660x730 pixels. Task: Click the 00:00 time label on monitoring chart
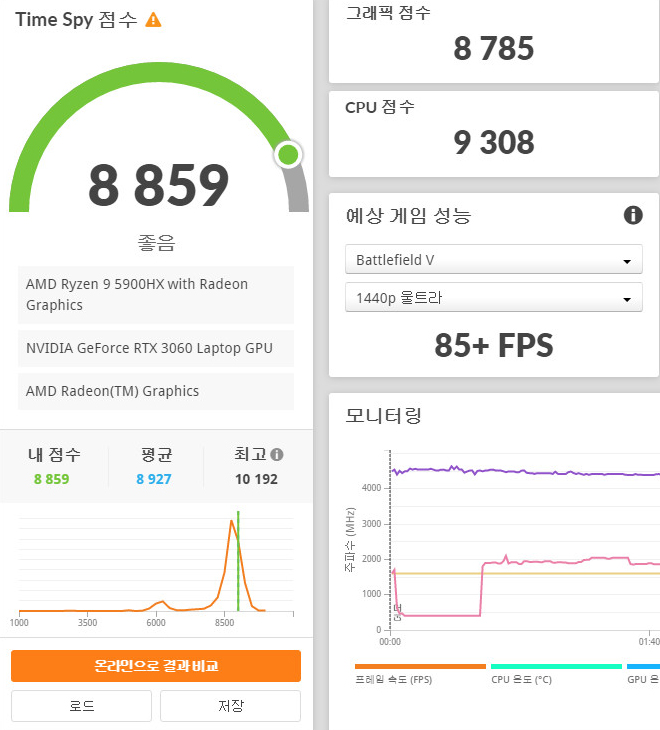(390, 642)
